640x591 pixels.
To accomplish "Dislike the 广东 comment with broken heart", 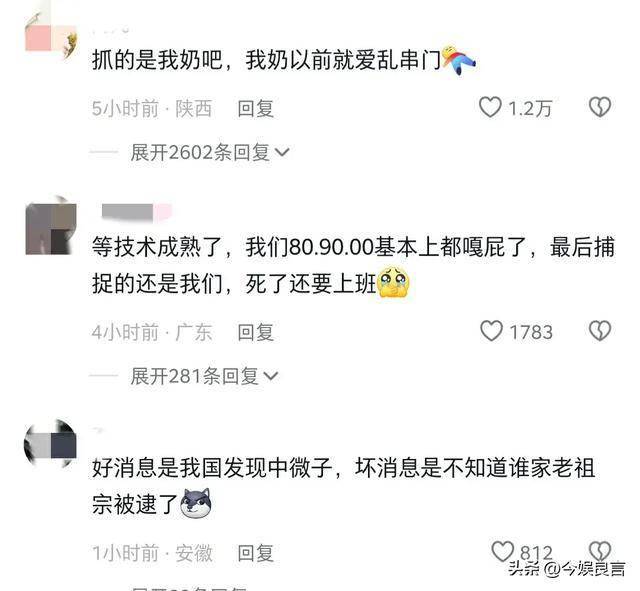I will [600, 331].
